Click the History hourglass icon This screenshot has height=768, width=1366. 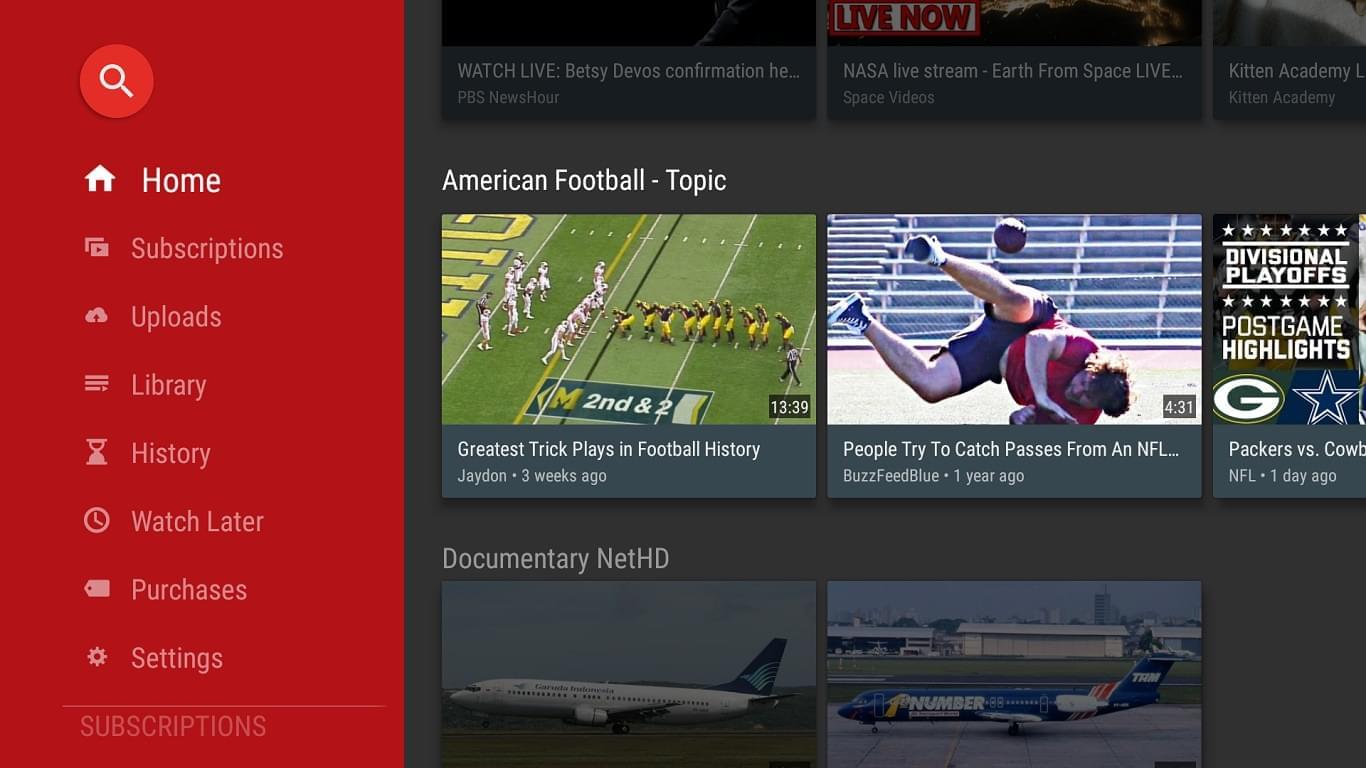pyautogui.click(x=97, y=452)
